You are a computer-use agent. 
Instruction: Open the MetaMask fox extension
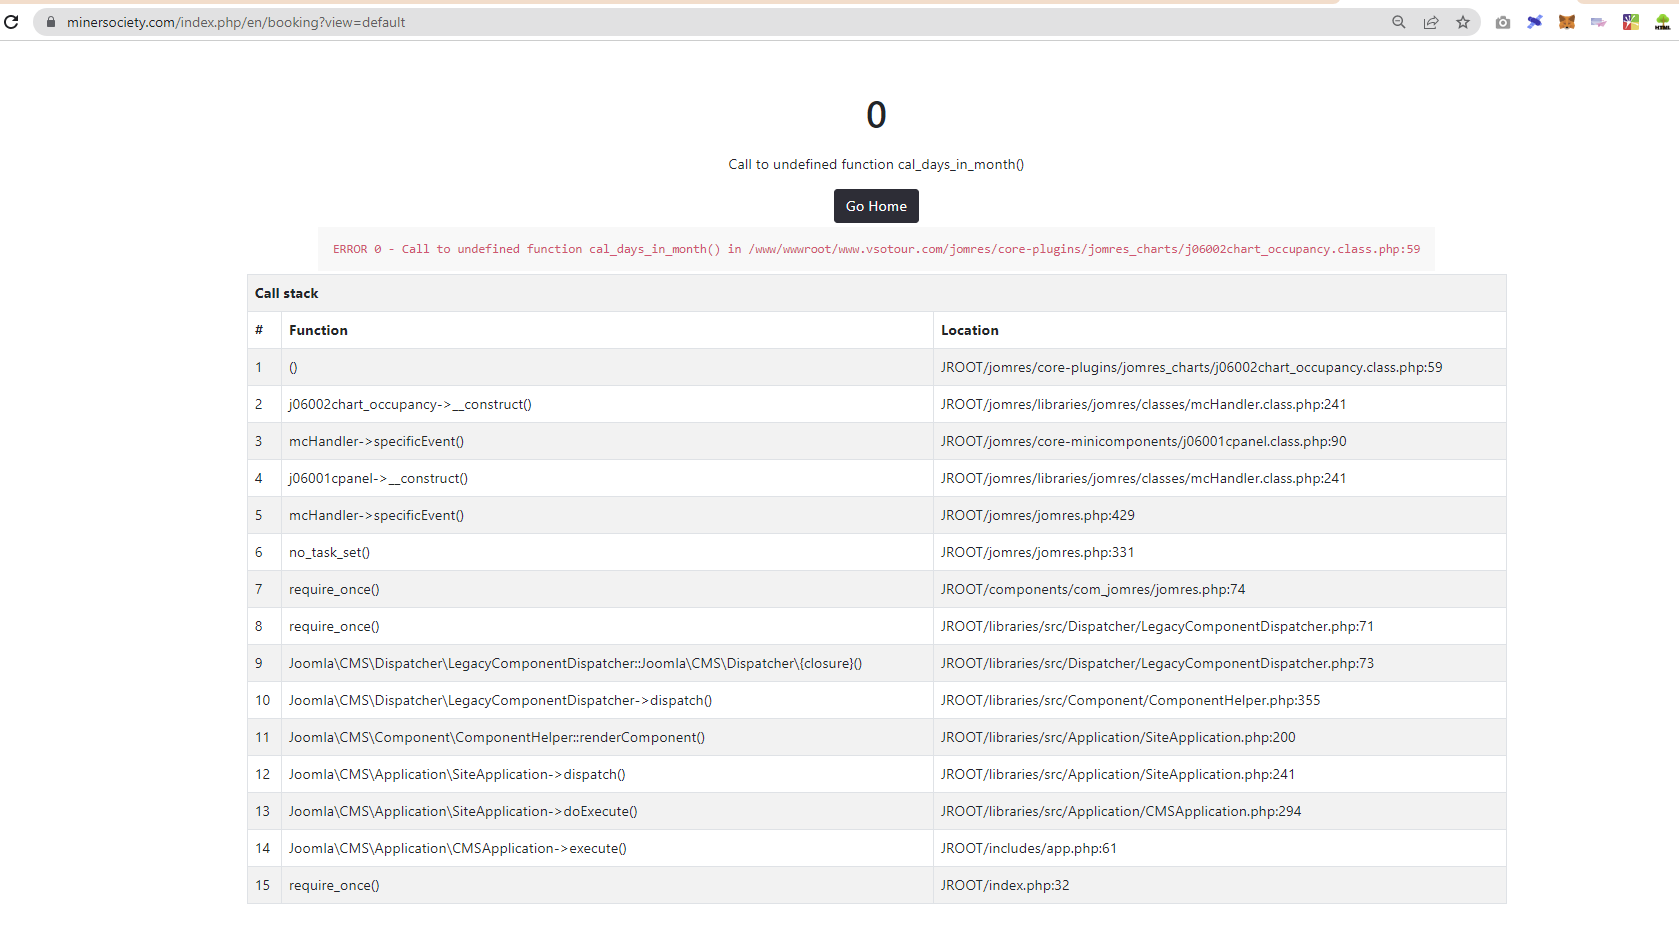pyautogui.click(x=1567, y=22)
